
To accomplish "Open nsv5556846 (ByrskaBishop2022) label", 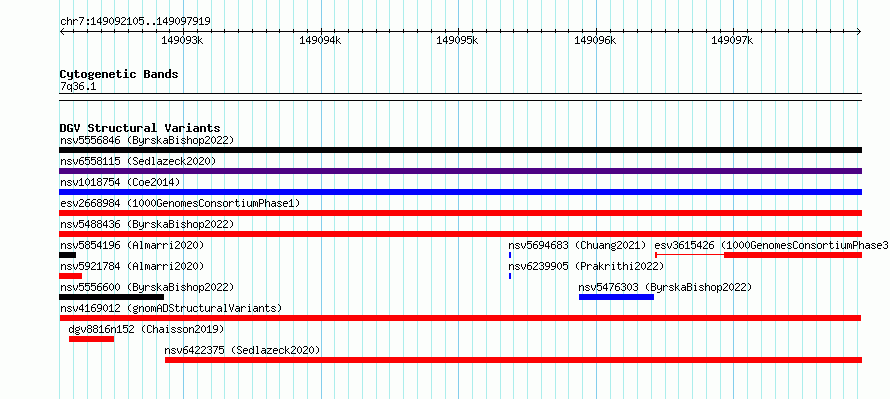I will point(146,140).
